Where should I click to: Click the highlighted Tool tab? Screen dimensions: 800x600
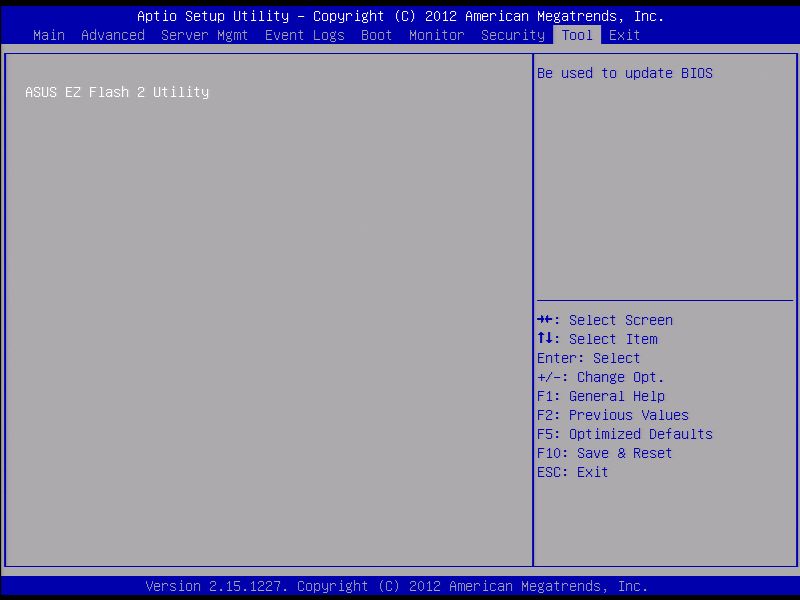pyautogui.click(x=577, y=35)
